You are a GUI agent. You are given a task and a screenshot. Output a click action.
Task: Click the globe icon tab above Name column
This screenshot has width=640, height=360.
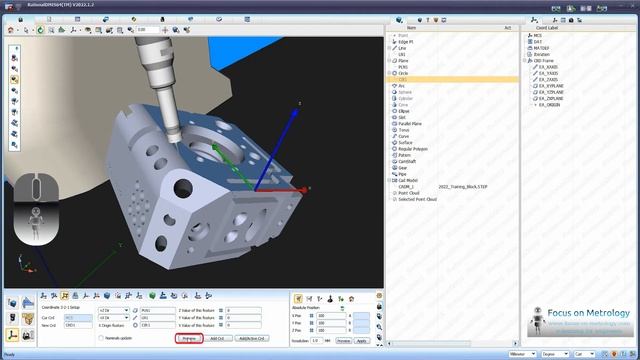[x=399, y=20]
